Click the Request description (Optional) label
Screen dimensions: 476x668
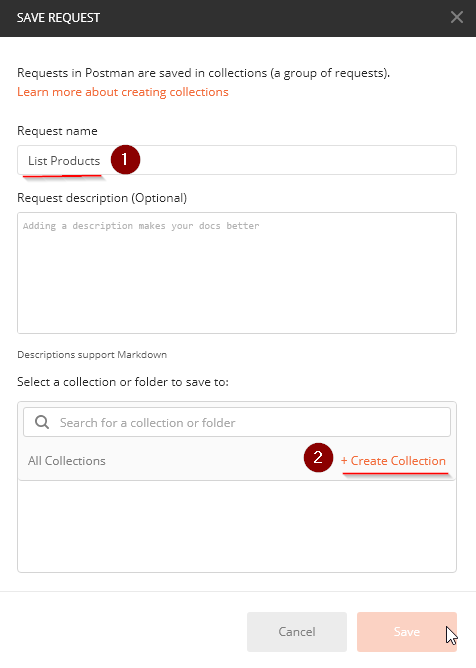[x=102, y=198]
